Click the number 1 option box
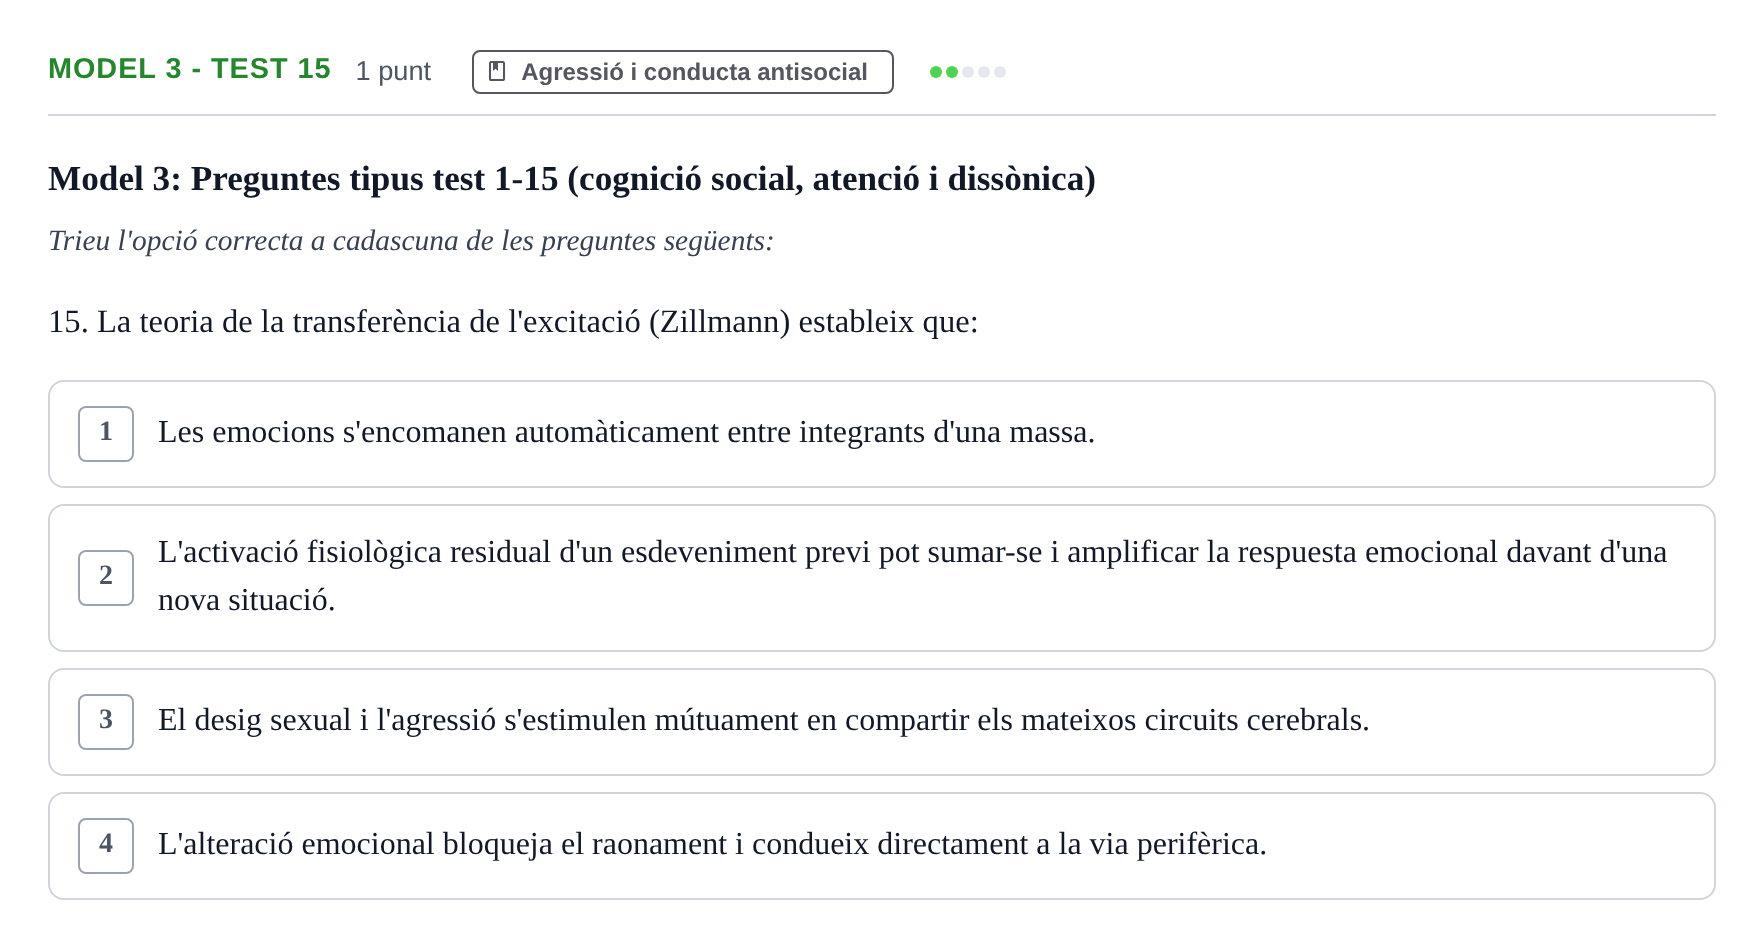Screen dimensions: 1764x948 pyautogui.click(x=106, y=434)
